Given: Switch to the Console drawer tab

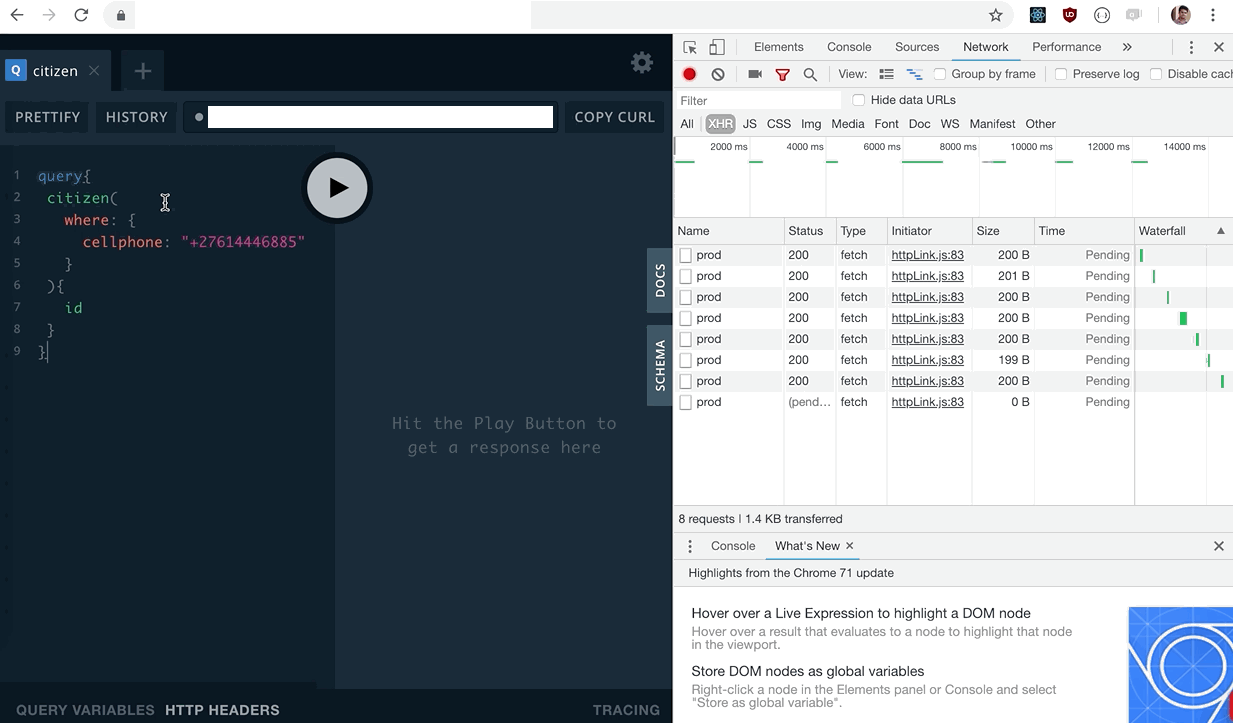Looking at the screenshot, I should 733,546.
